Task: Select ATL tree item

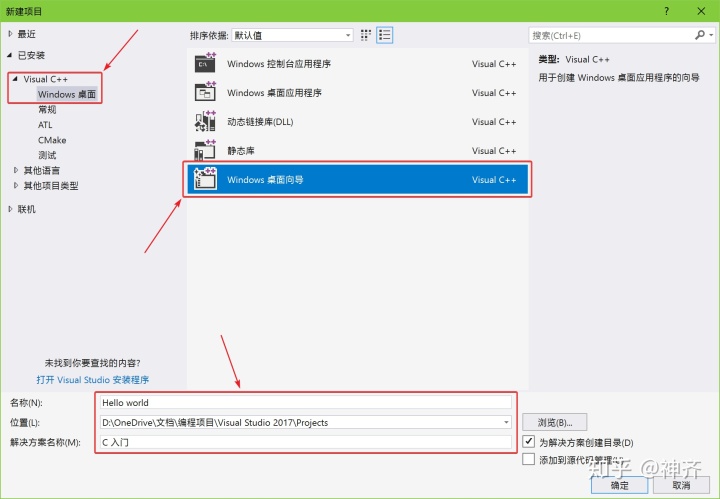Action: pyautogui.click(x=45, y=125)
